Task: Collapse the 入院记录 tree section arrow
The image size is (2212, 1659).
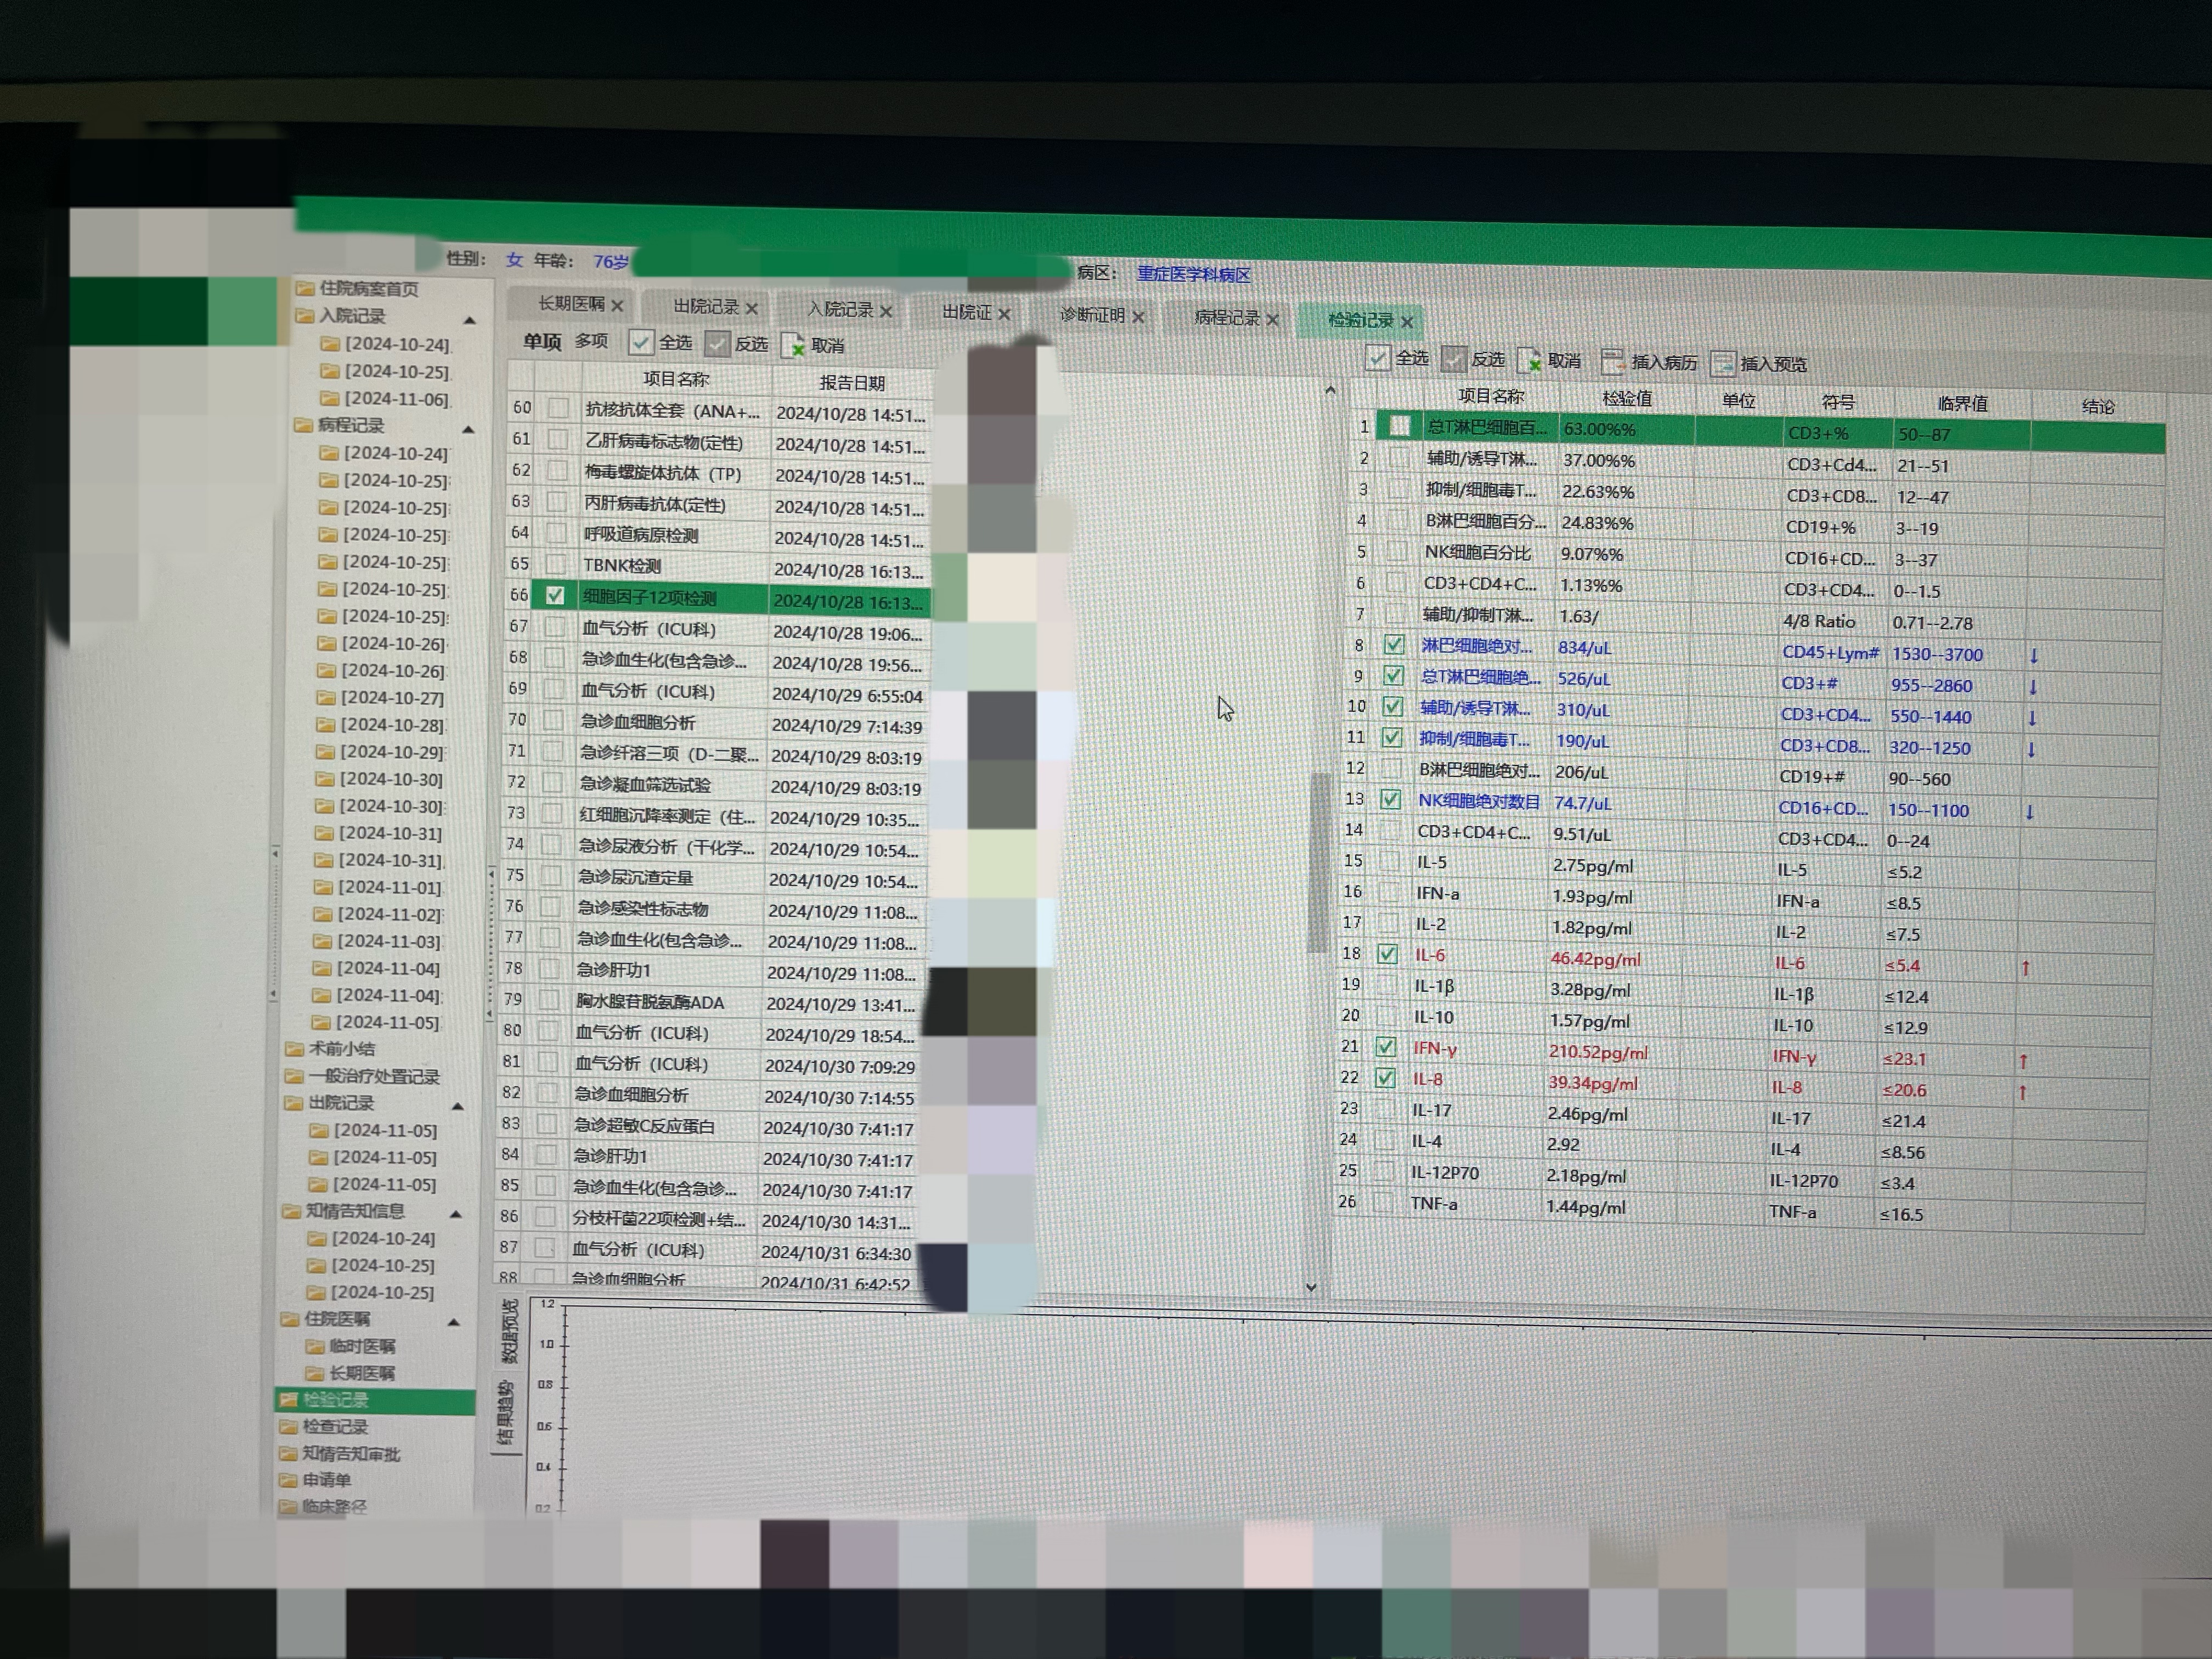Action: coord(469,320)
